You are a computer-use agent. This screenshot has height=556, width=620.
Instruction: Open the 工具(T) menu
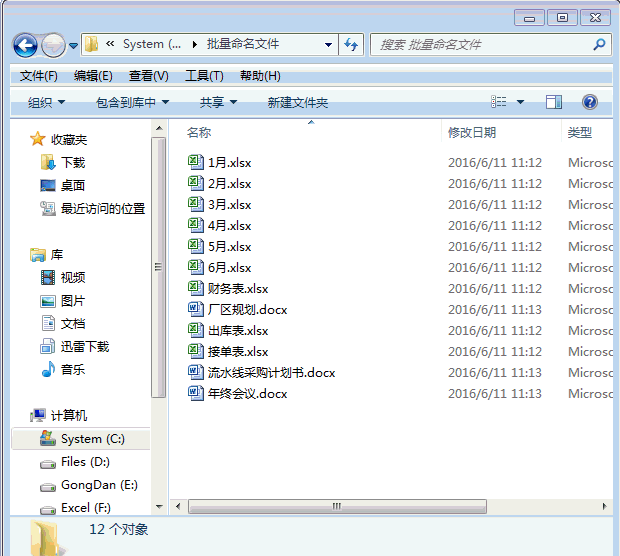point(204,76)
